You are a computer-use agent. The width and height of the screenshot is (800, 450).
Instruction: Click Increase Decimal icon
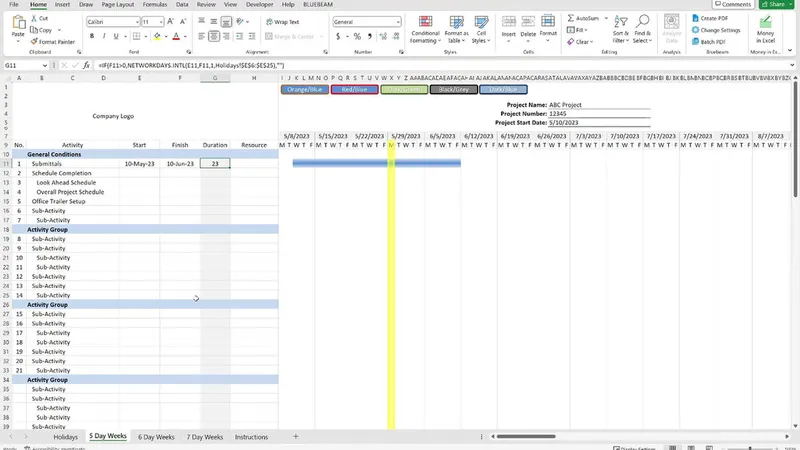(x=383, y=36)
